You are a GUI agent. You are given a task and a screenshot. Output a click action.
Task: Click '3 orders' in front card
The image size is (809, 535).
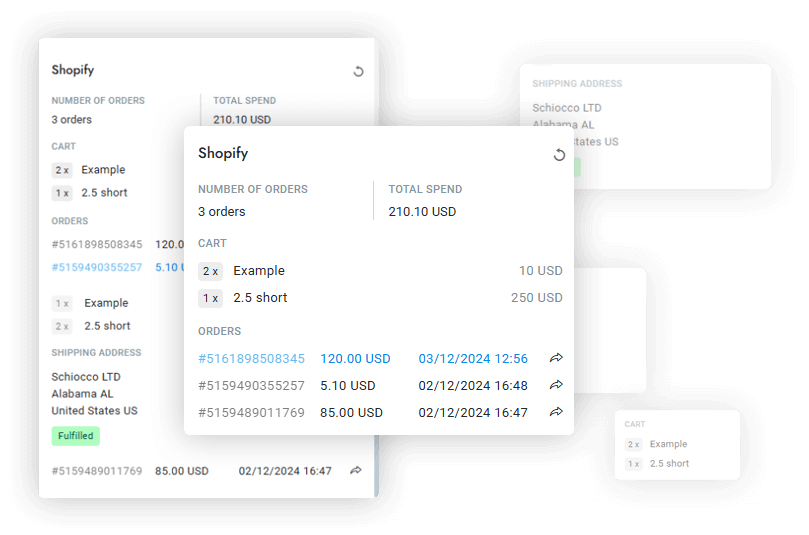(x=222, y=212)
